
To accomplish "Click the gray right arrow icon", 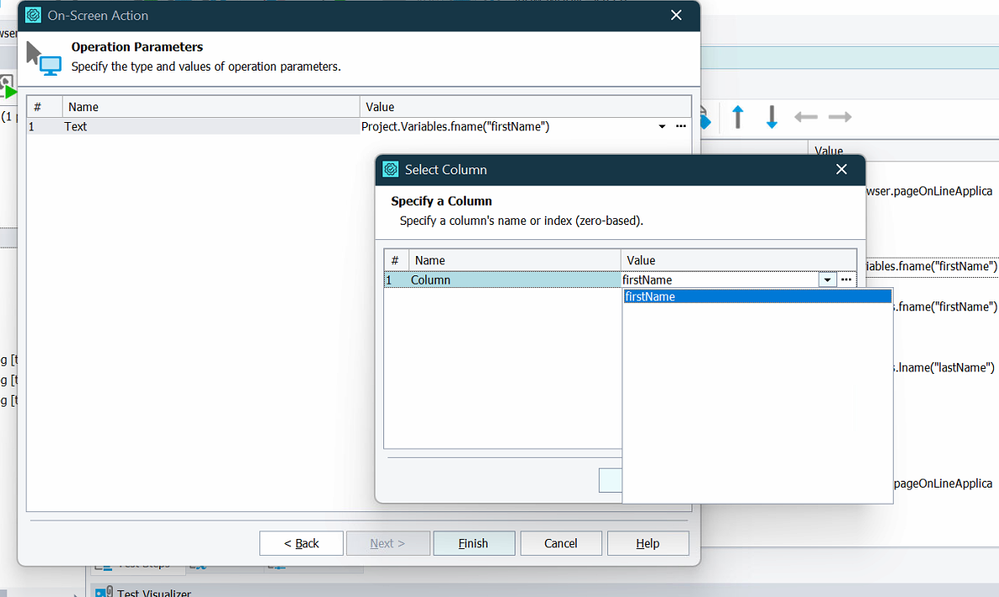I will (840, 117).
